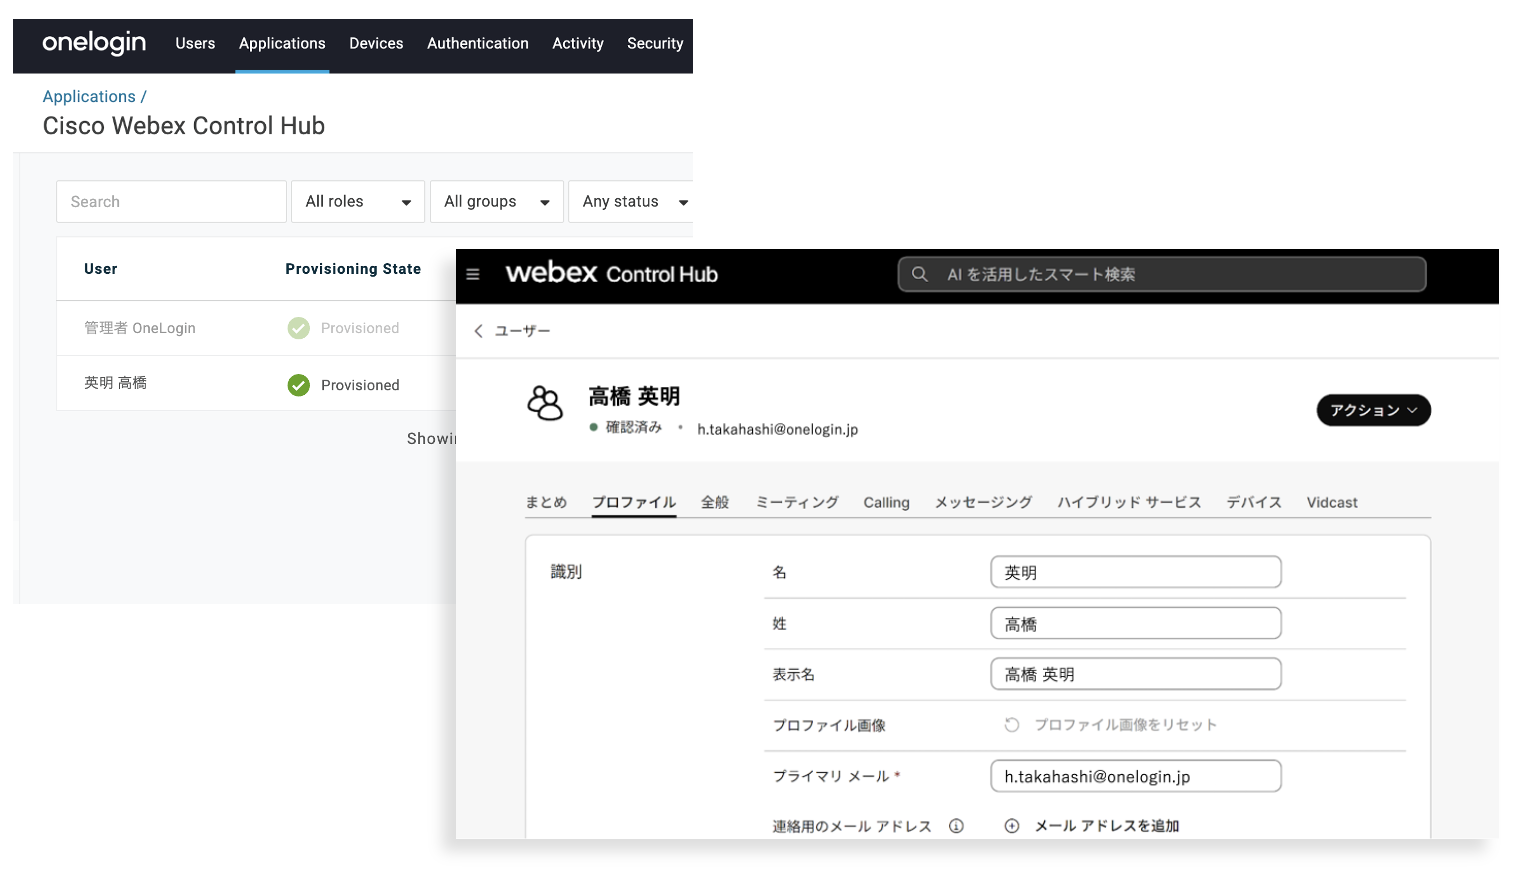Open the All roles dropdown
The width and height of the screenshot is (1516, 872).
click(x=358, y=201)
